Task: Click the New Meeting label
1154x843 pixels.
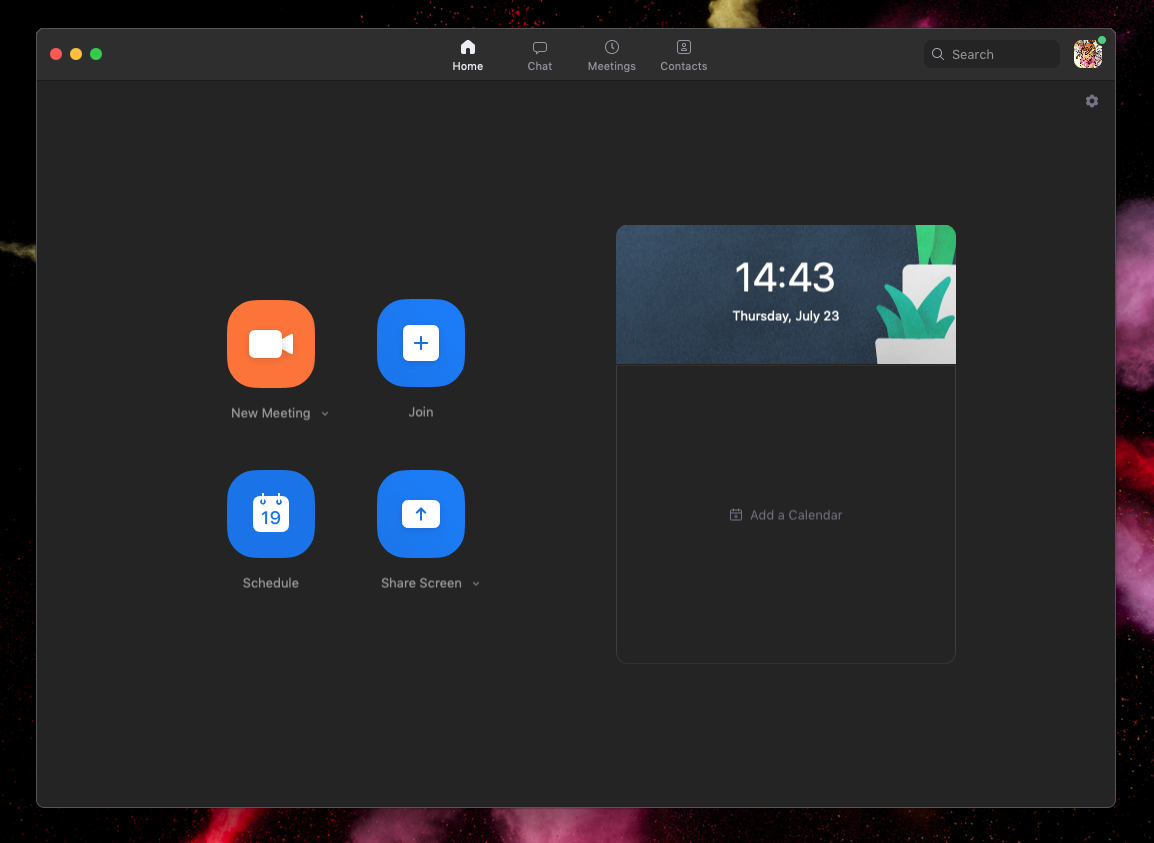Action: (271, 413)
